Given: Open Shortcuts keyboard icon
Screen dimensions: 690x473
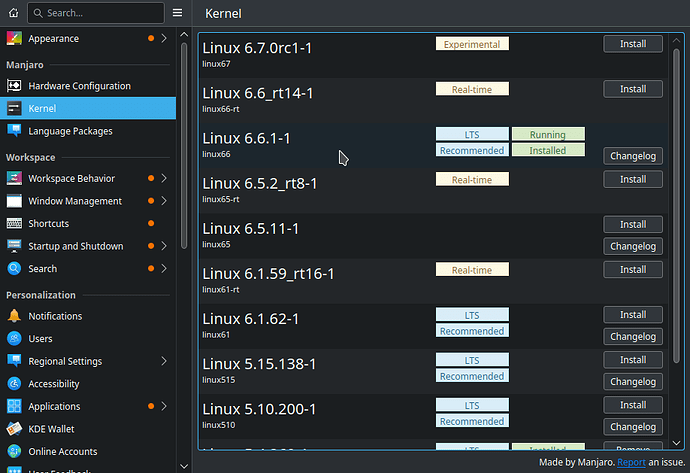Looking at the screenshot, I should (14, 224).
